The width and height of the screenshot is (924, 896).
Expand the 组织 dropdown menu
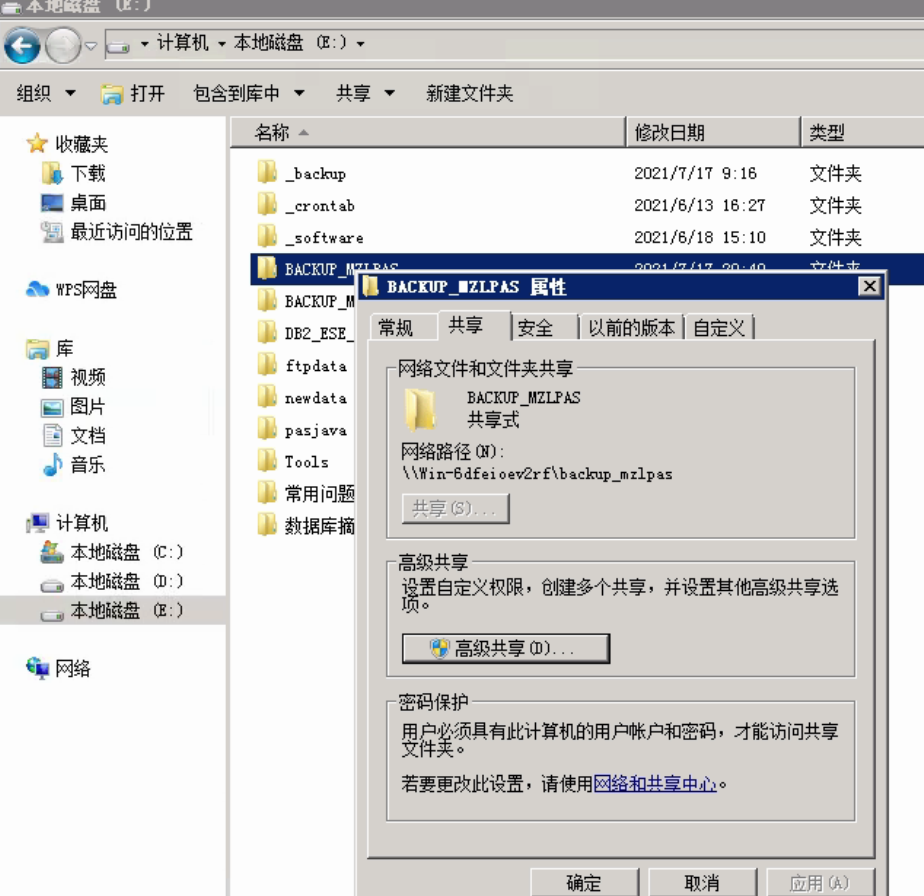[x=46, y=93]
